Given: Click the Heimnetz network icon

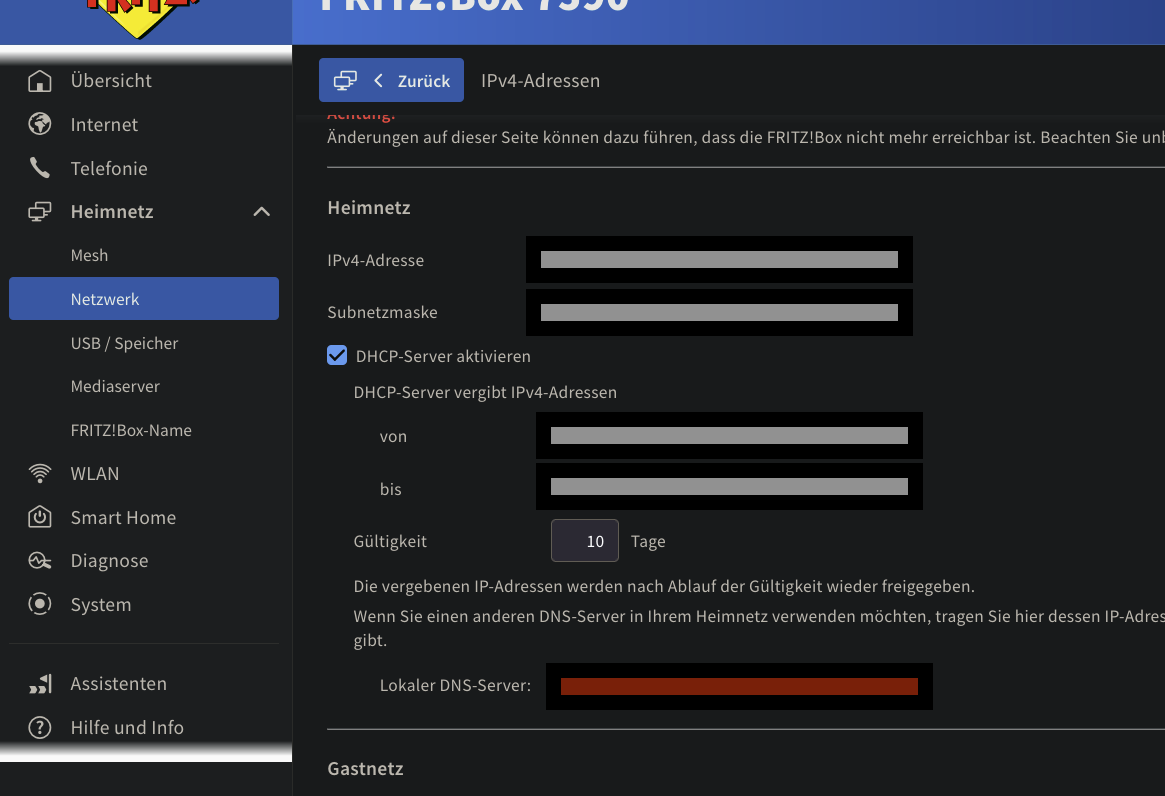Looking at the screenshot, I should pos(40,211).
